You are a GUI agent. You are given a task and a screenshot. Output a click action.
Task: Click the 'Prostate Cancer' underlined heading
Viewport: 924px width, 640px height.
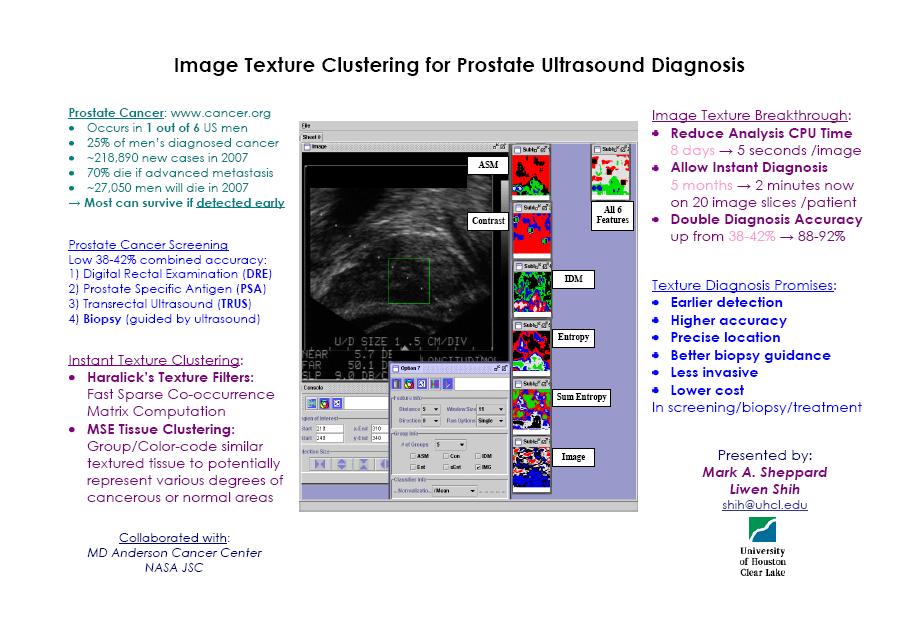click(x=116, y=113)
